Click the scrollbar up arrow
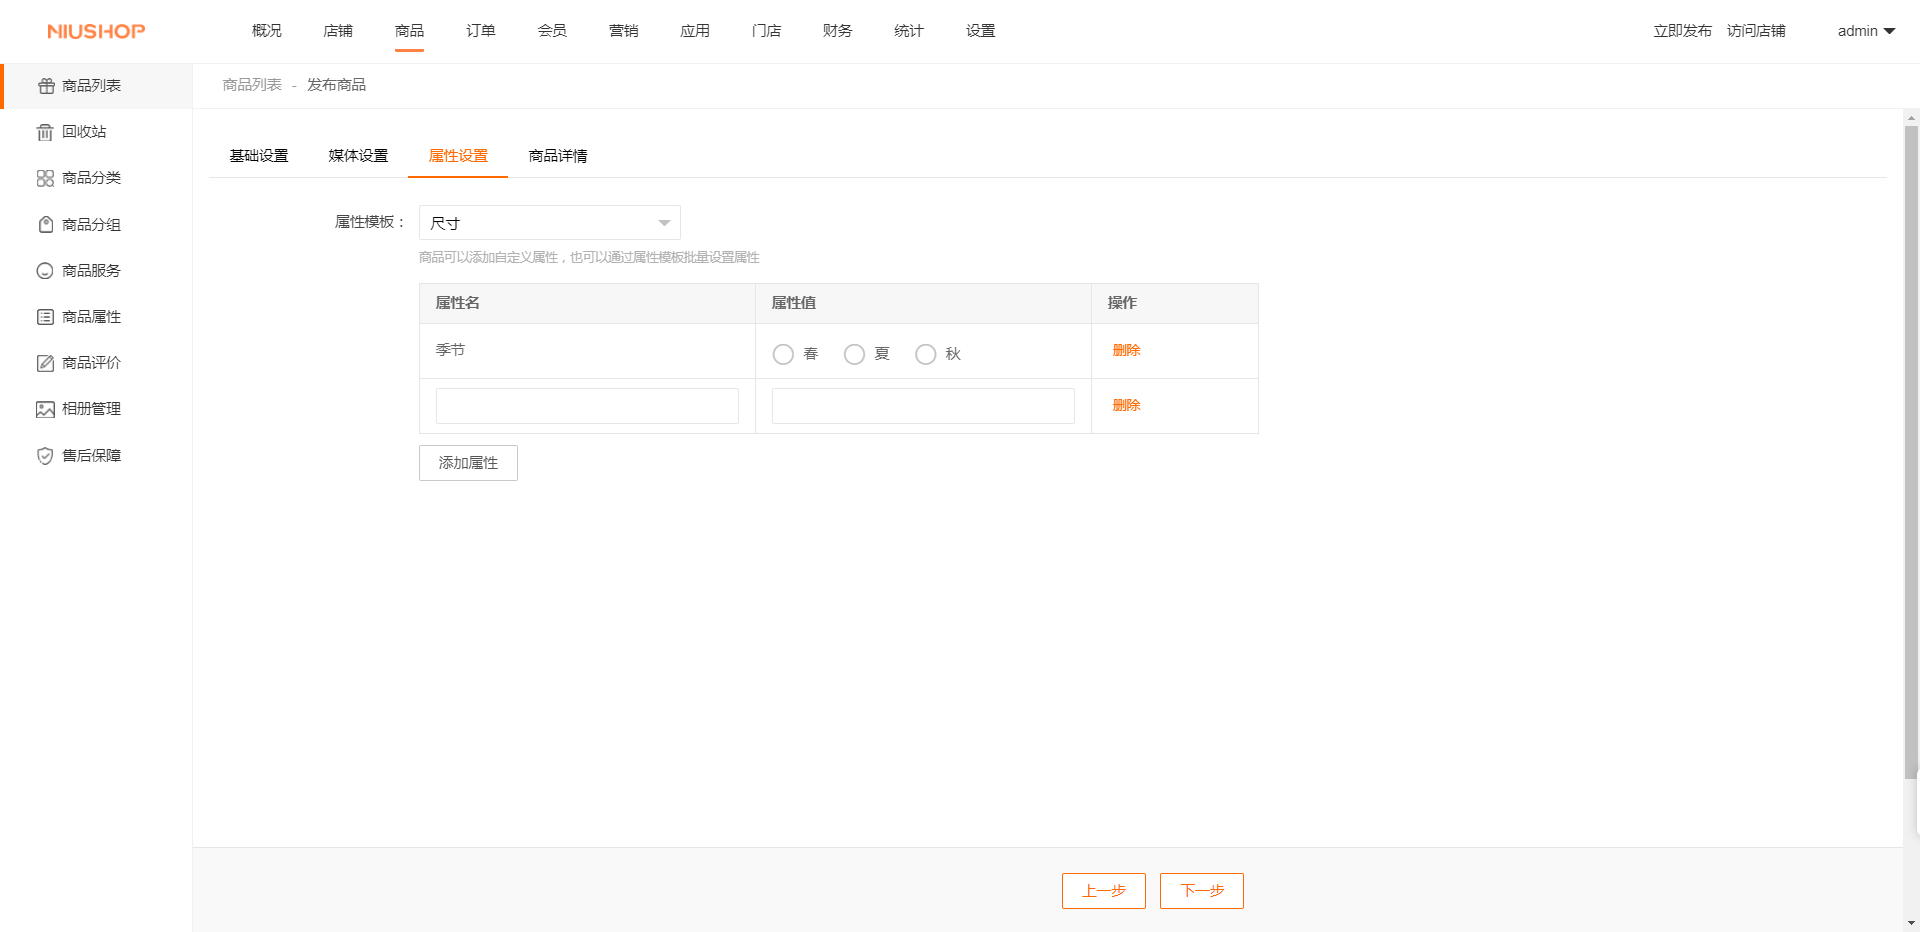The width and height of the screenshot is (1920, 932). (x=1911, y=117)
